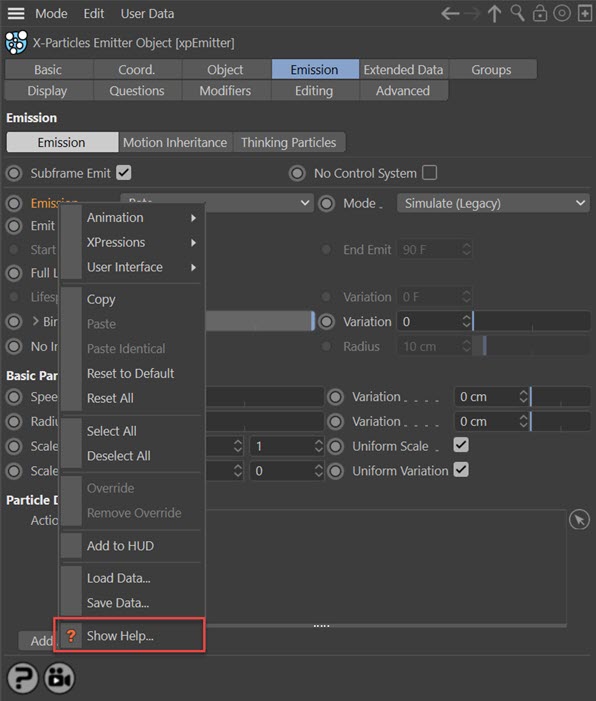596x701 pixels.
Task: Uncheck the Uniform Scale checkbox
Action: (x=461, y=445)
